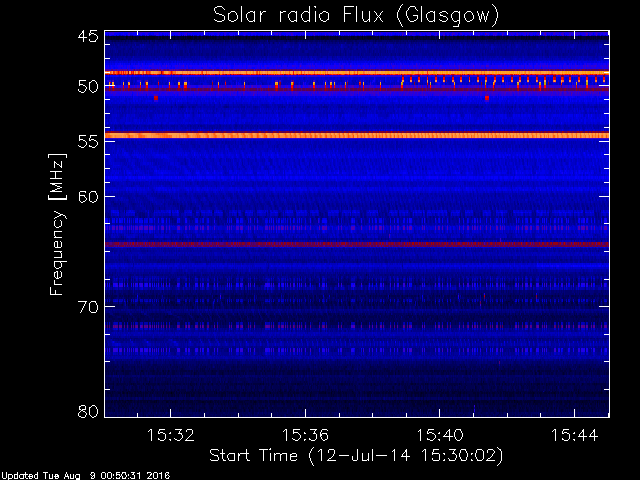Click the 'Updated Tue Aug 9 00:50:31 2016' footer
This screenshot has width=640, height=480.
tap(85, 476)
